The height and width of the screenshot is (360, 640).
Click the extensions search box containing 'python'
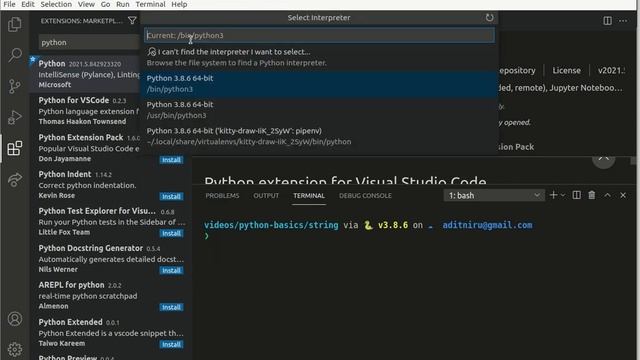90,42
